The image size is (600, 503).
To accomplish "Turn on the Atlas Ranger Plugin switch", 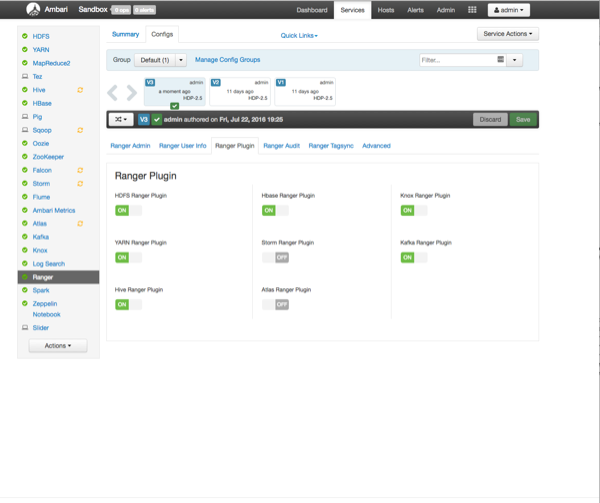I will point(275,304).
